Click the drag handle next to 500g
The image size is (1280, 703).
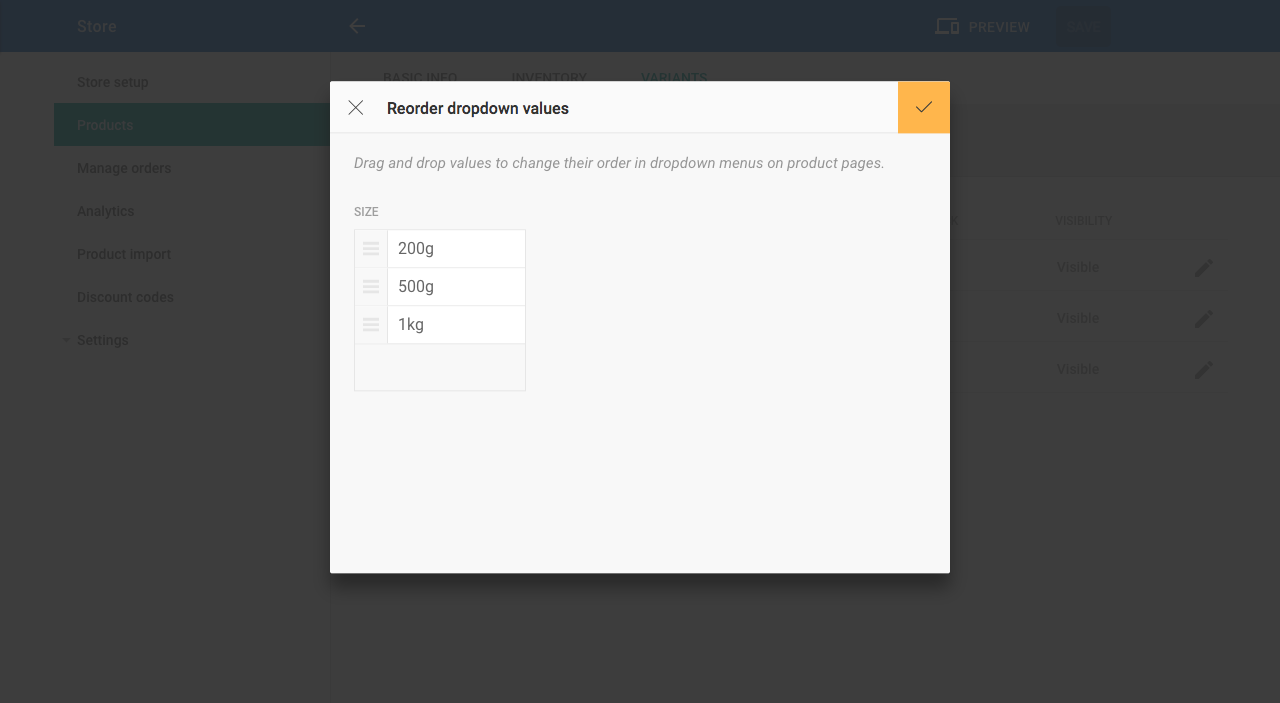tap(371, 287)
